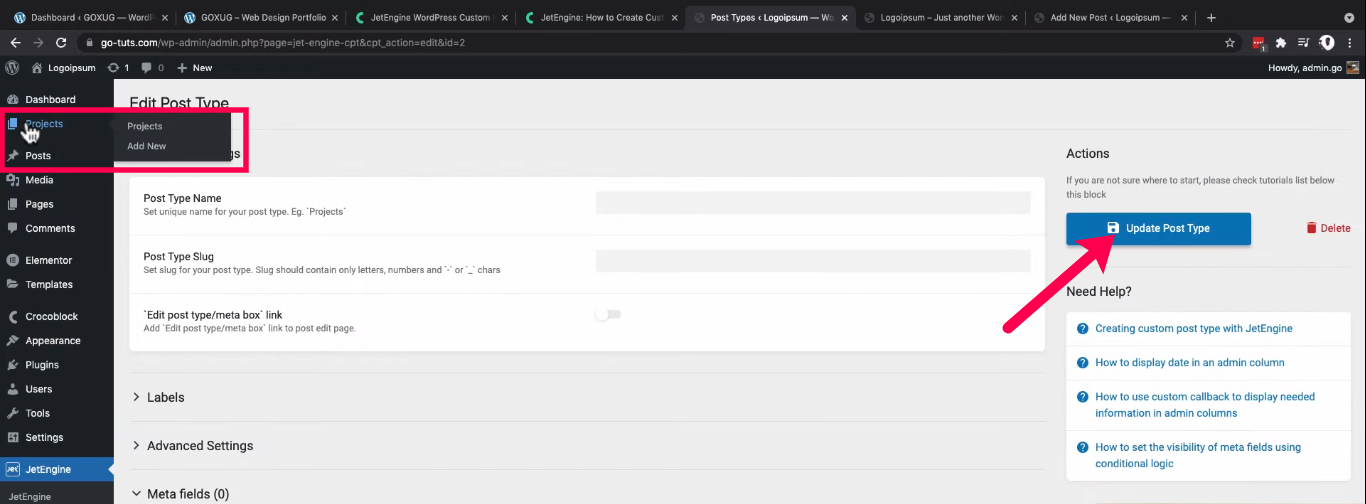Viewport: 1366px width, 504px height.
Task: Toggle the Edit post type/meta box link switch
Action: click(x=608, y=314)
